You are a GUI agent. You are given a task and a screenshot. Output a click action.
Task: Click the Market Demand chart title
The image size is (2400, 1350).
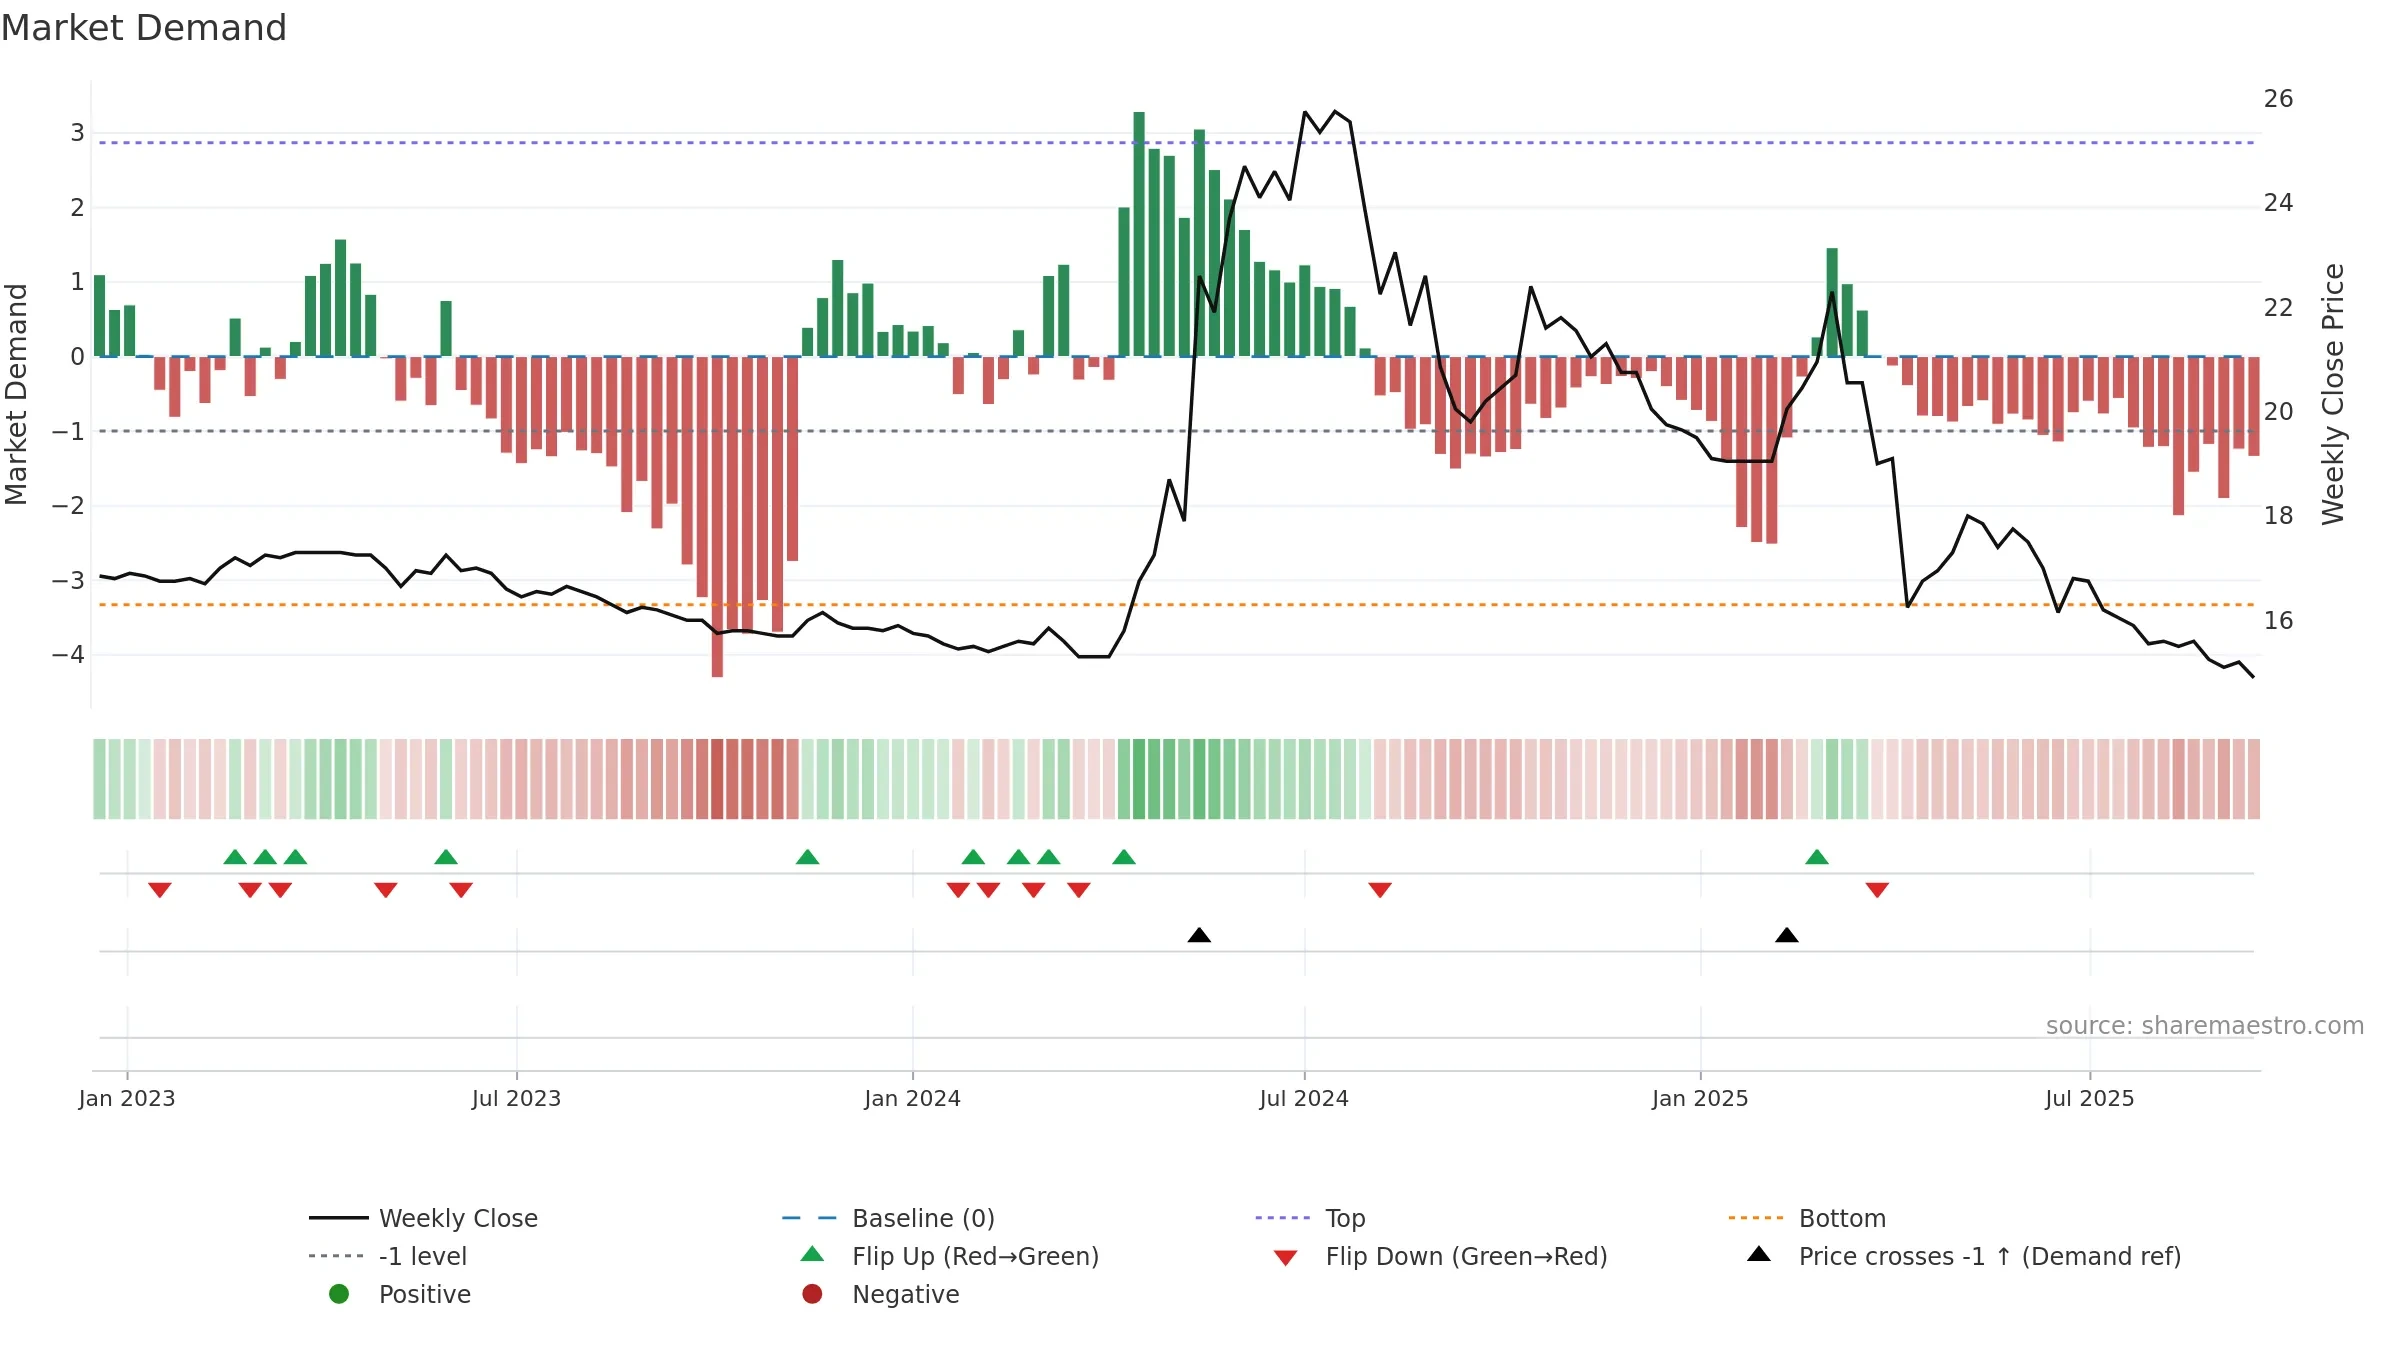coord(144,27)
